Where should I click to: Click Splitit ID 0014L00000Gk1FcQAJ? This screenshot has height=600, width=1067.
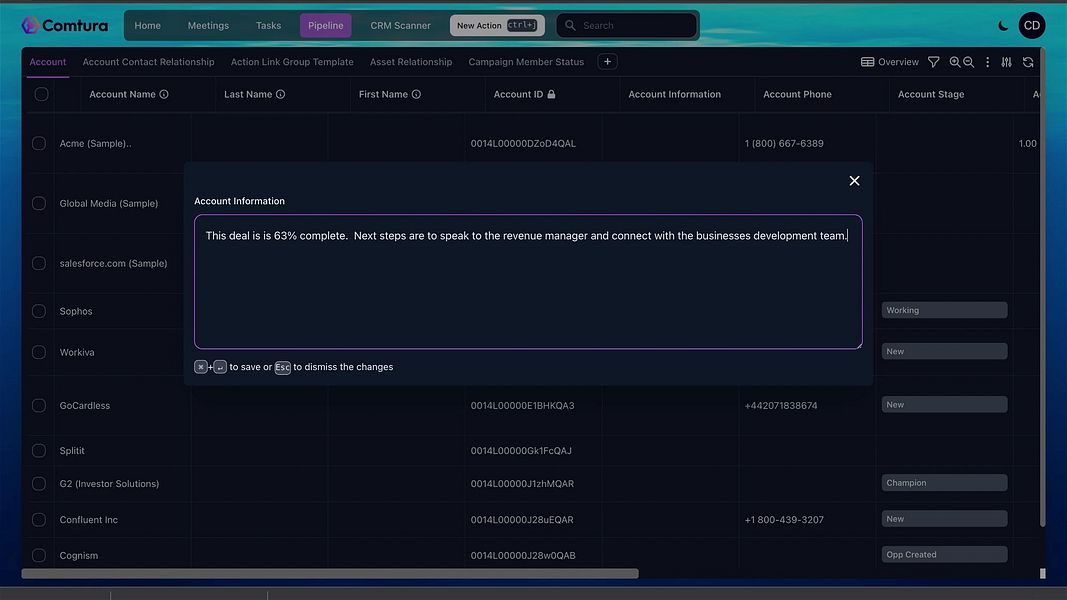click(521, 450)
